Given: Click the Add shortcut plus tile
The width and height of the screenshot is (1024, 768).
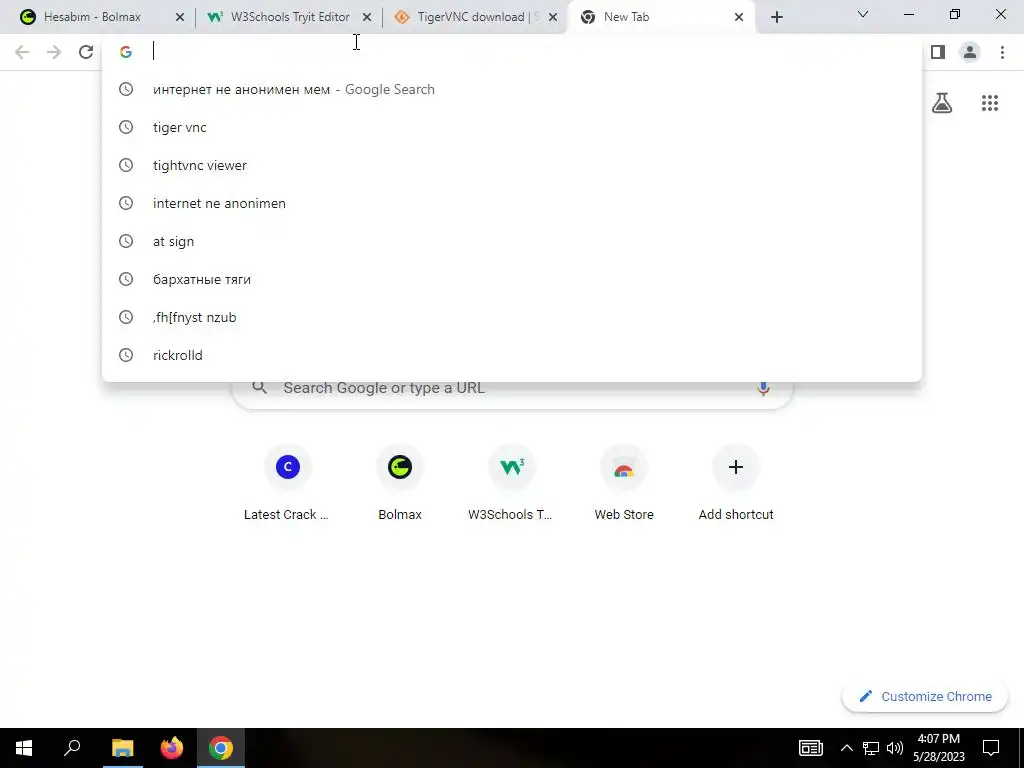Looking at the screenshot, I should pyautogui.click(x=736, y=484).
